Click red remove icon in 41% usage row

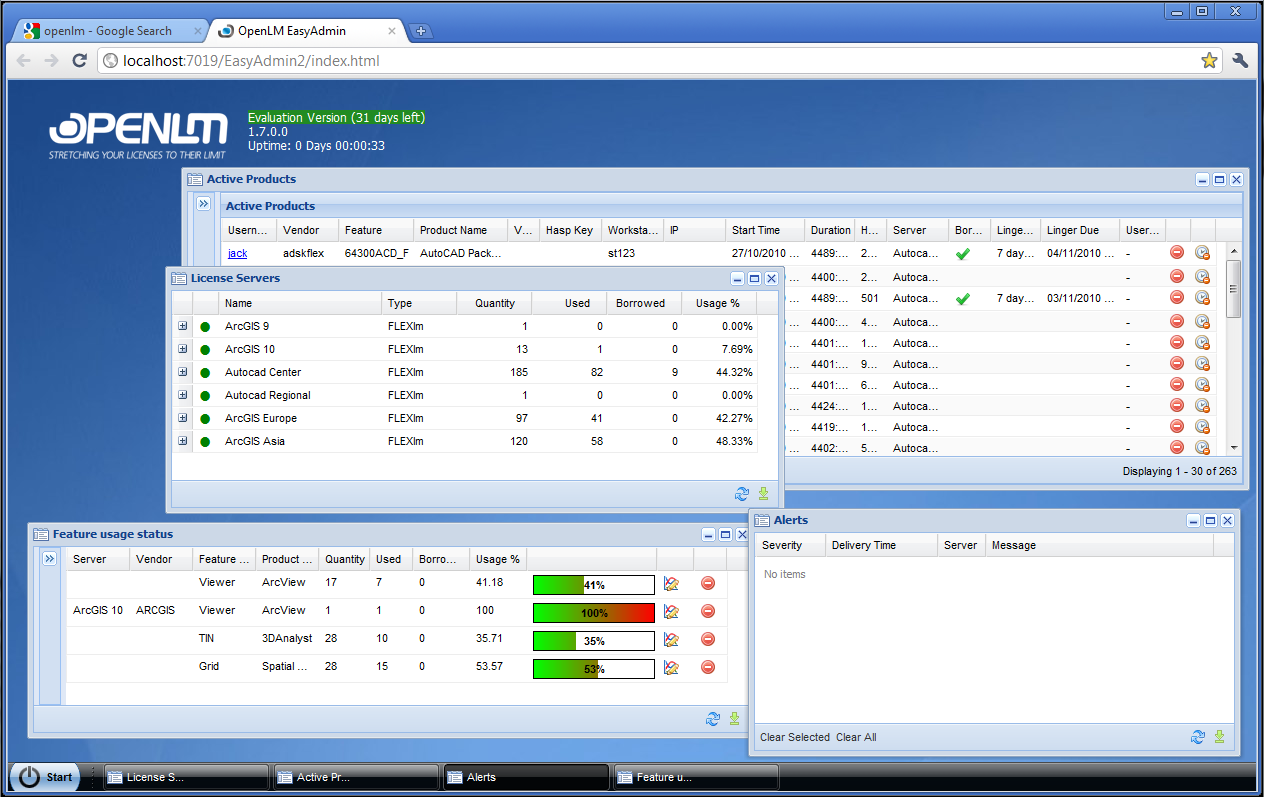tap(708, 583)
